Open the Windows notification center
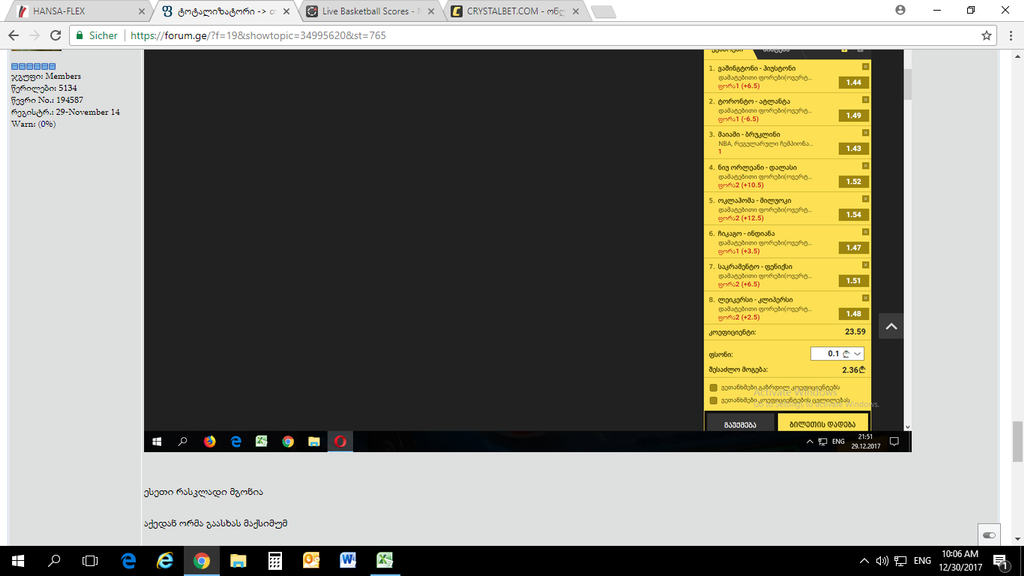 coord(1001,561)
